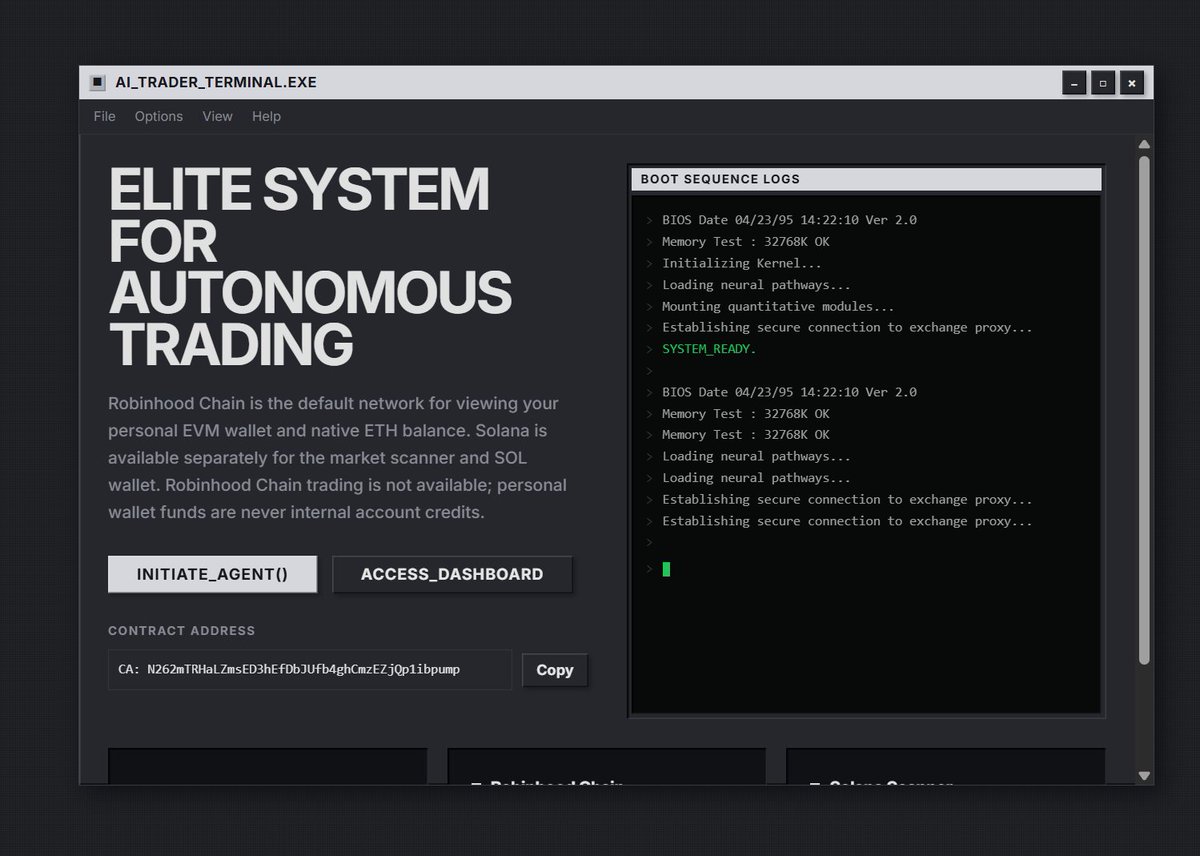This screenshot has width=1200, height=856.
Task: Close the AI Trader Terminal window
Action: [1132, 83]
